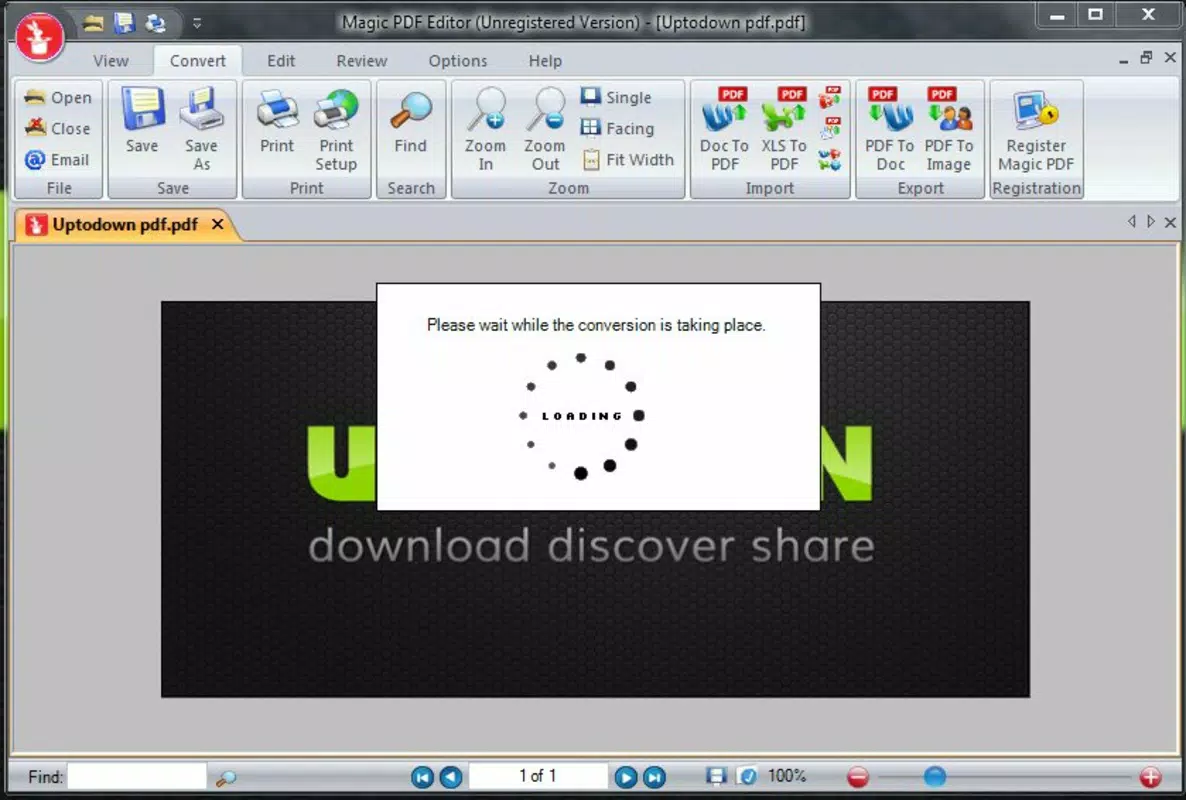Click Zoom In in the ribbon

pyautogui.click(x=486, y=129)
